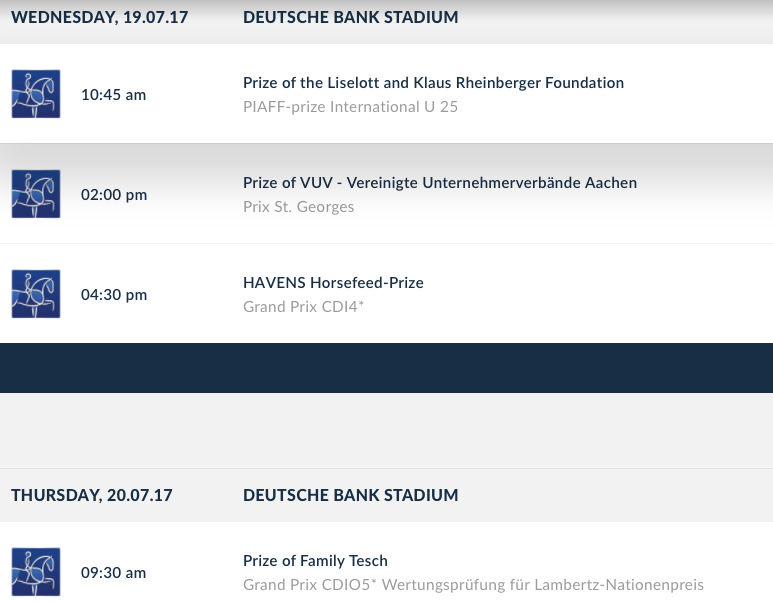Click the dressage icon beside 10:45 am
Viewport: 773px width, 602px height.
pos(36,94)
